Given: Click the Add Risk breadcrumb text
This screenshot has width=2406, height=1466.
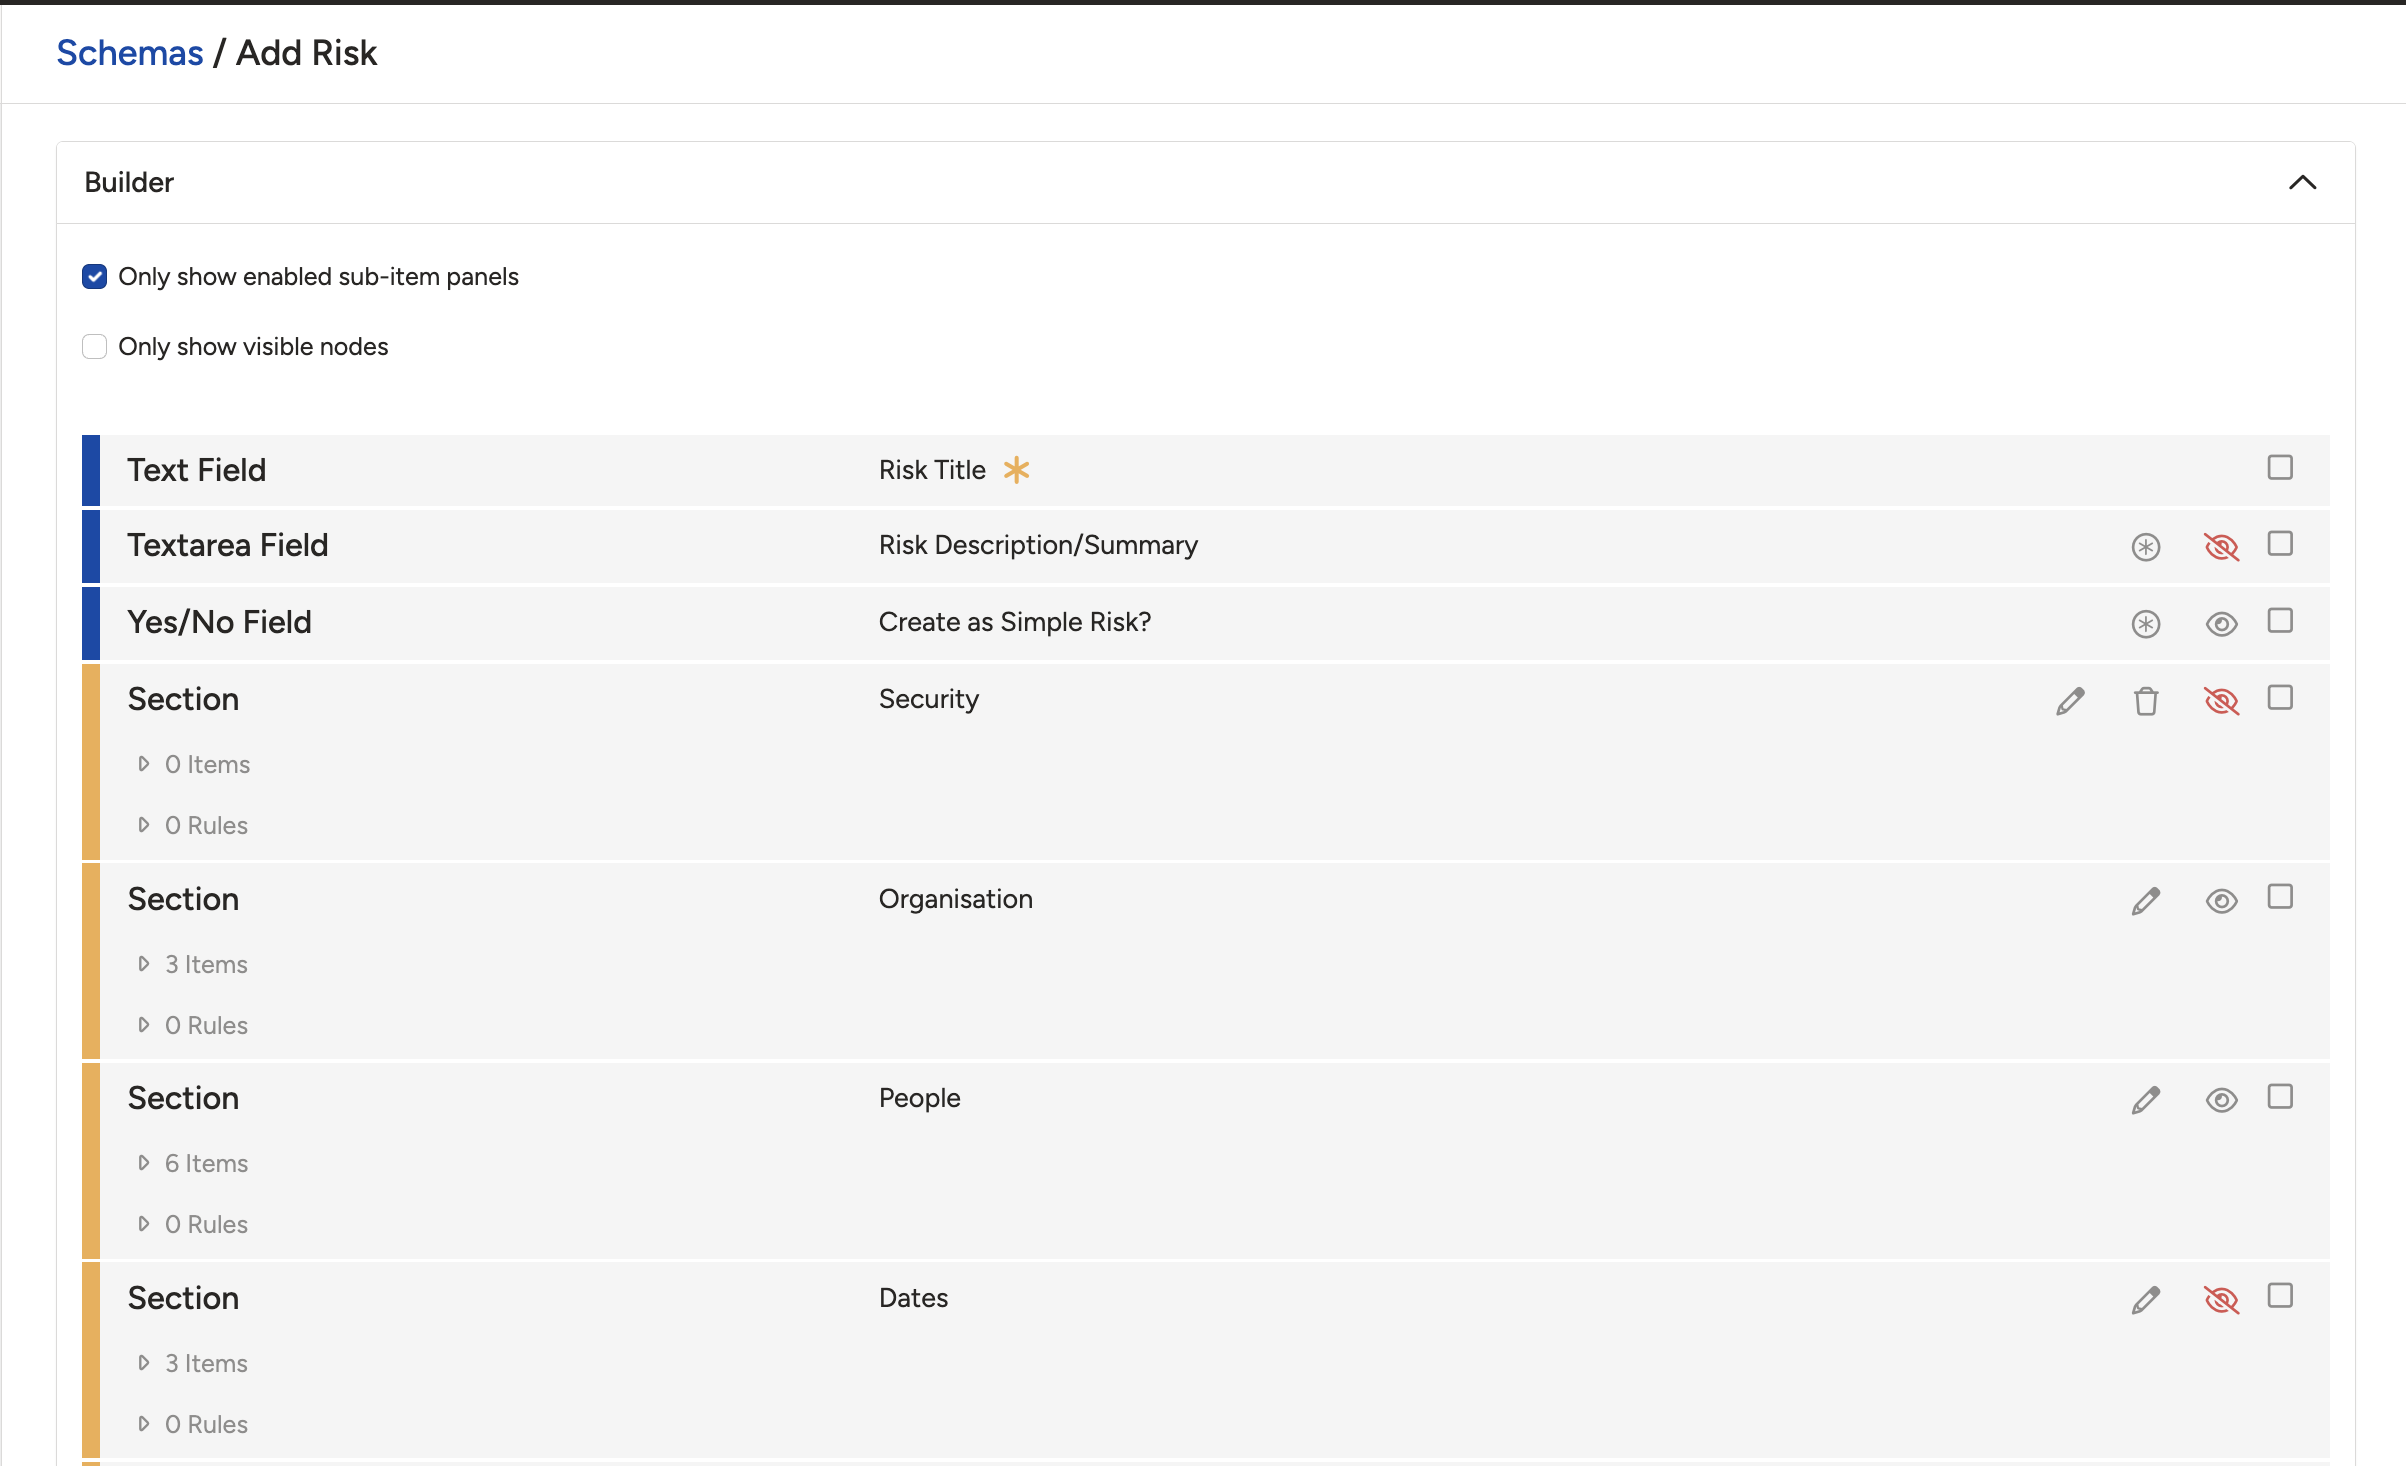Looking at the screenshot, I should pyautogui.click(x=307, y=53).
